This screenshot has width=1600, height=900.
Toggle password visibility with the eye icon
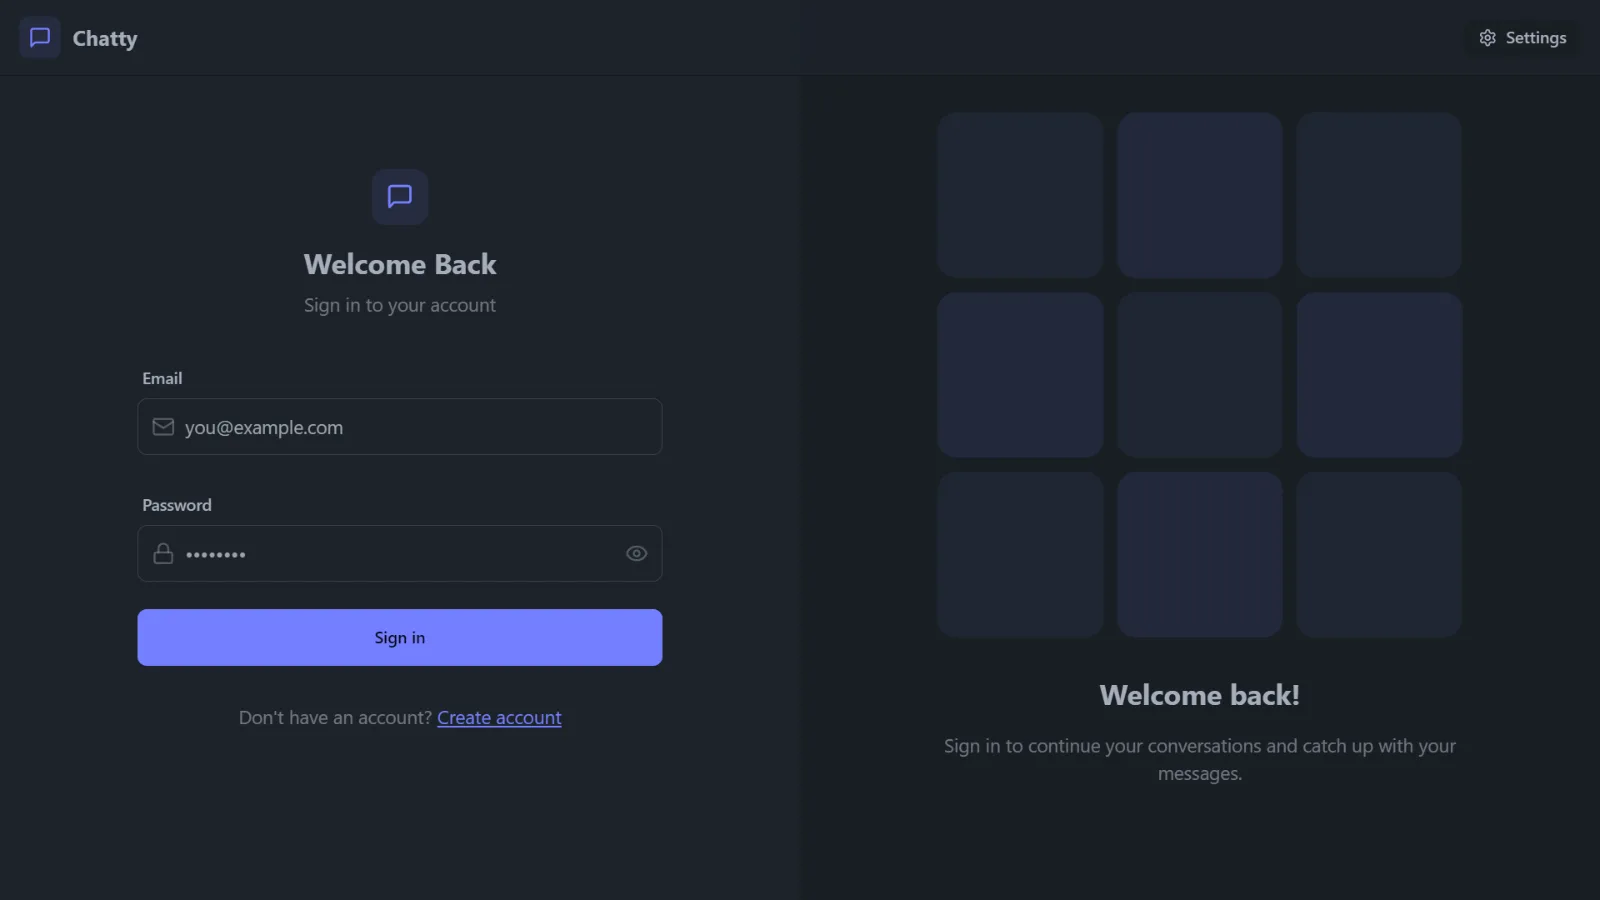pyautogui.click(x=636, y=554)
